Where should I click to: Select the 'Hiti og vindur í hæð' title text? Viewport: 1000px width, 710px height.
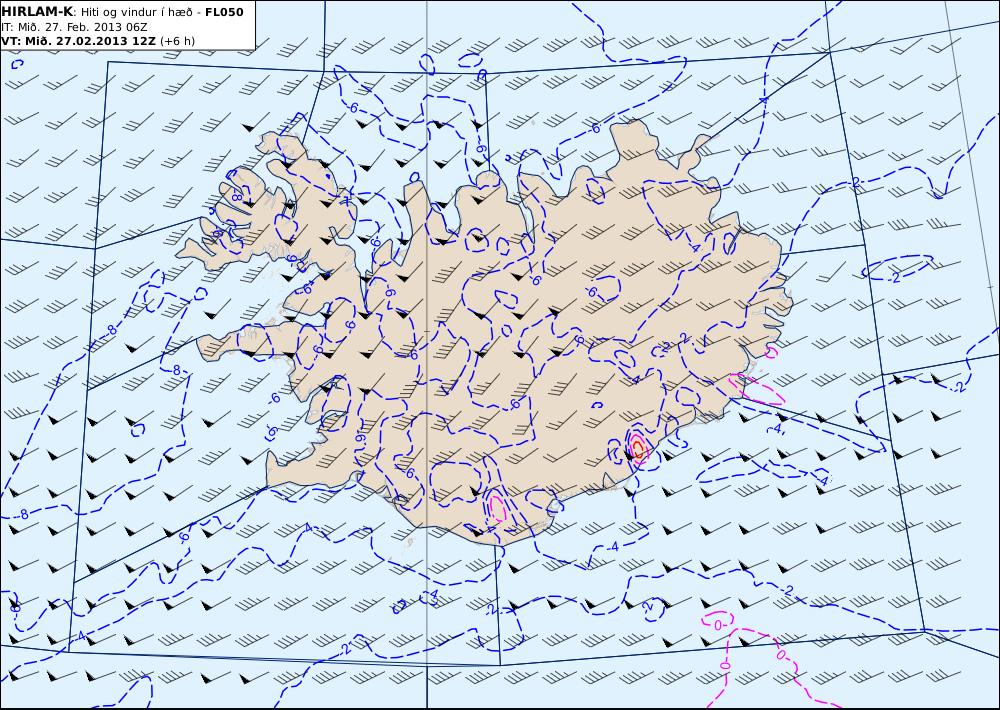pos(135,12)
